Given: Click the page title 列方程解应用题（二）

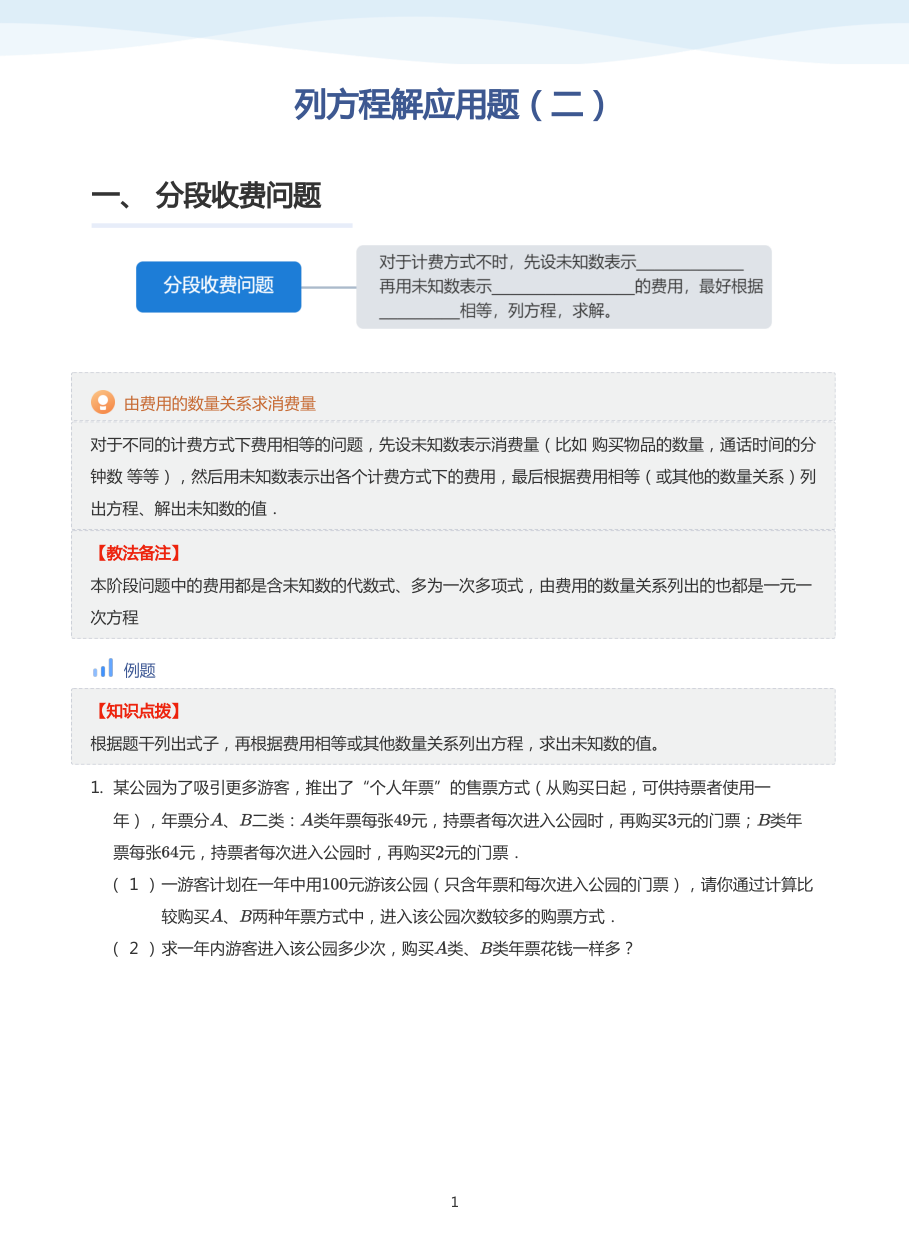Looking at the screenshot, I should 453,105.
